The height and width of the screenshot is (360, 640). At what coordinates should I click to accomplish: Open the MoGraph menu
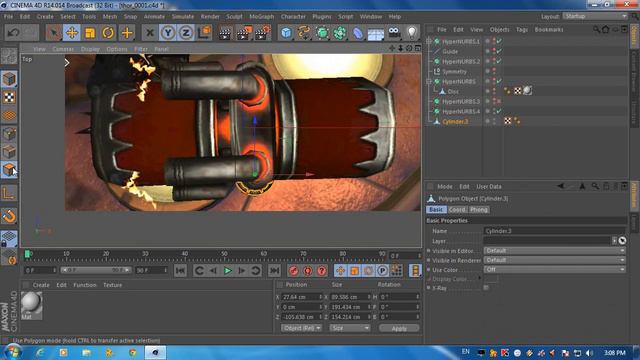coord(262,17)
